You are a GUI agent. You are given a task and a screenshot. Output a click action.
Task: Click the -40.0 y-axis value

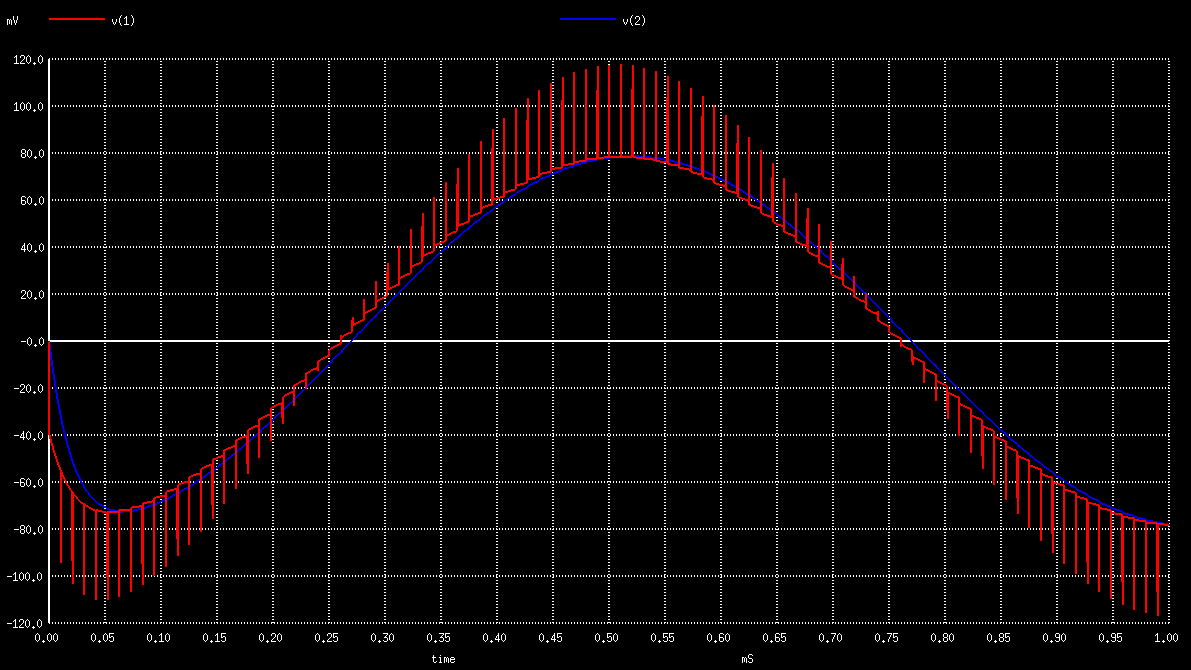pos(28,436)
